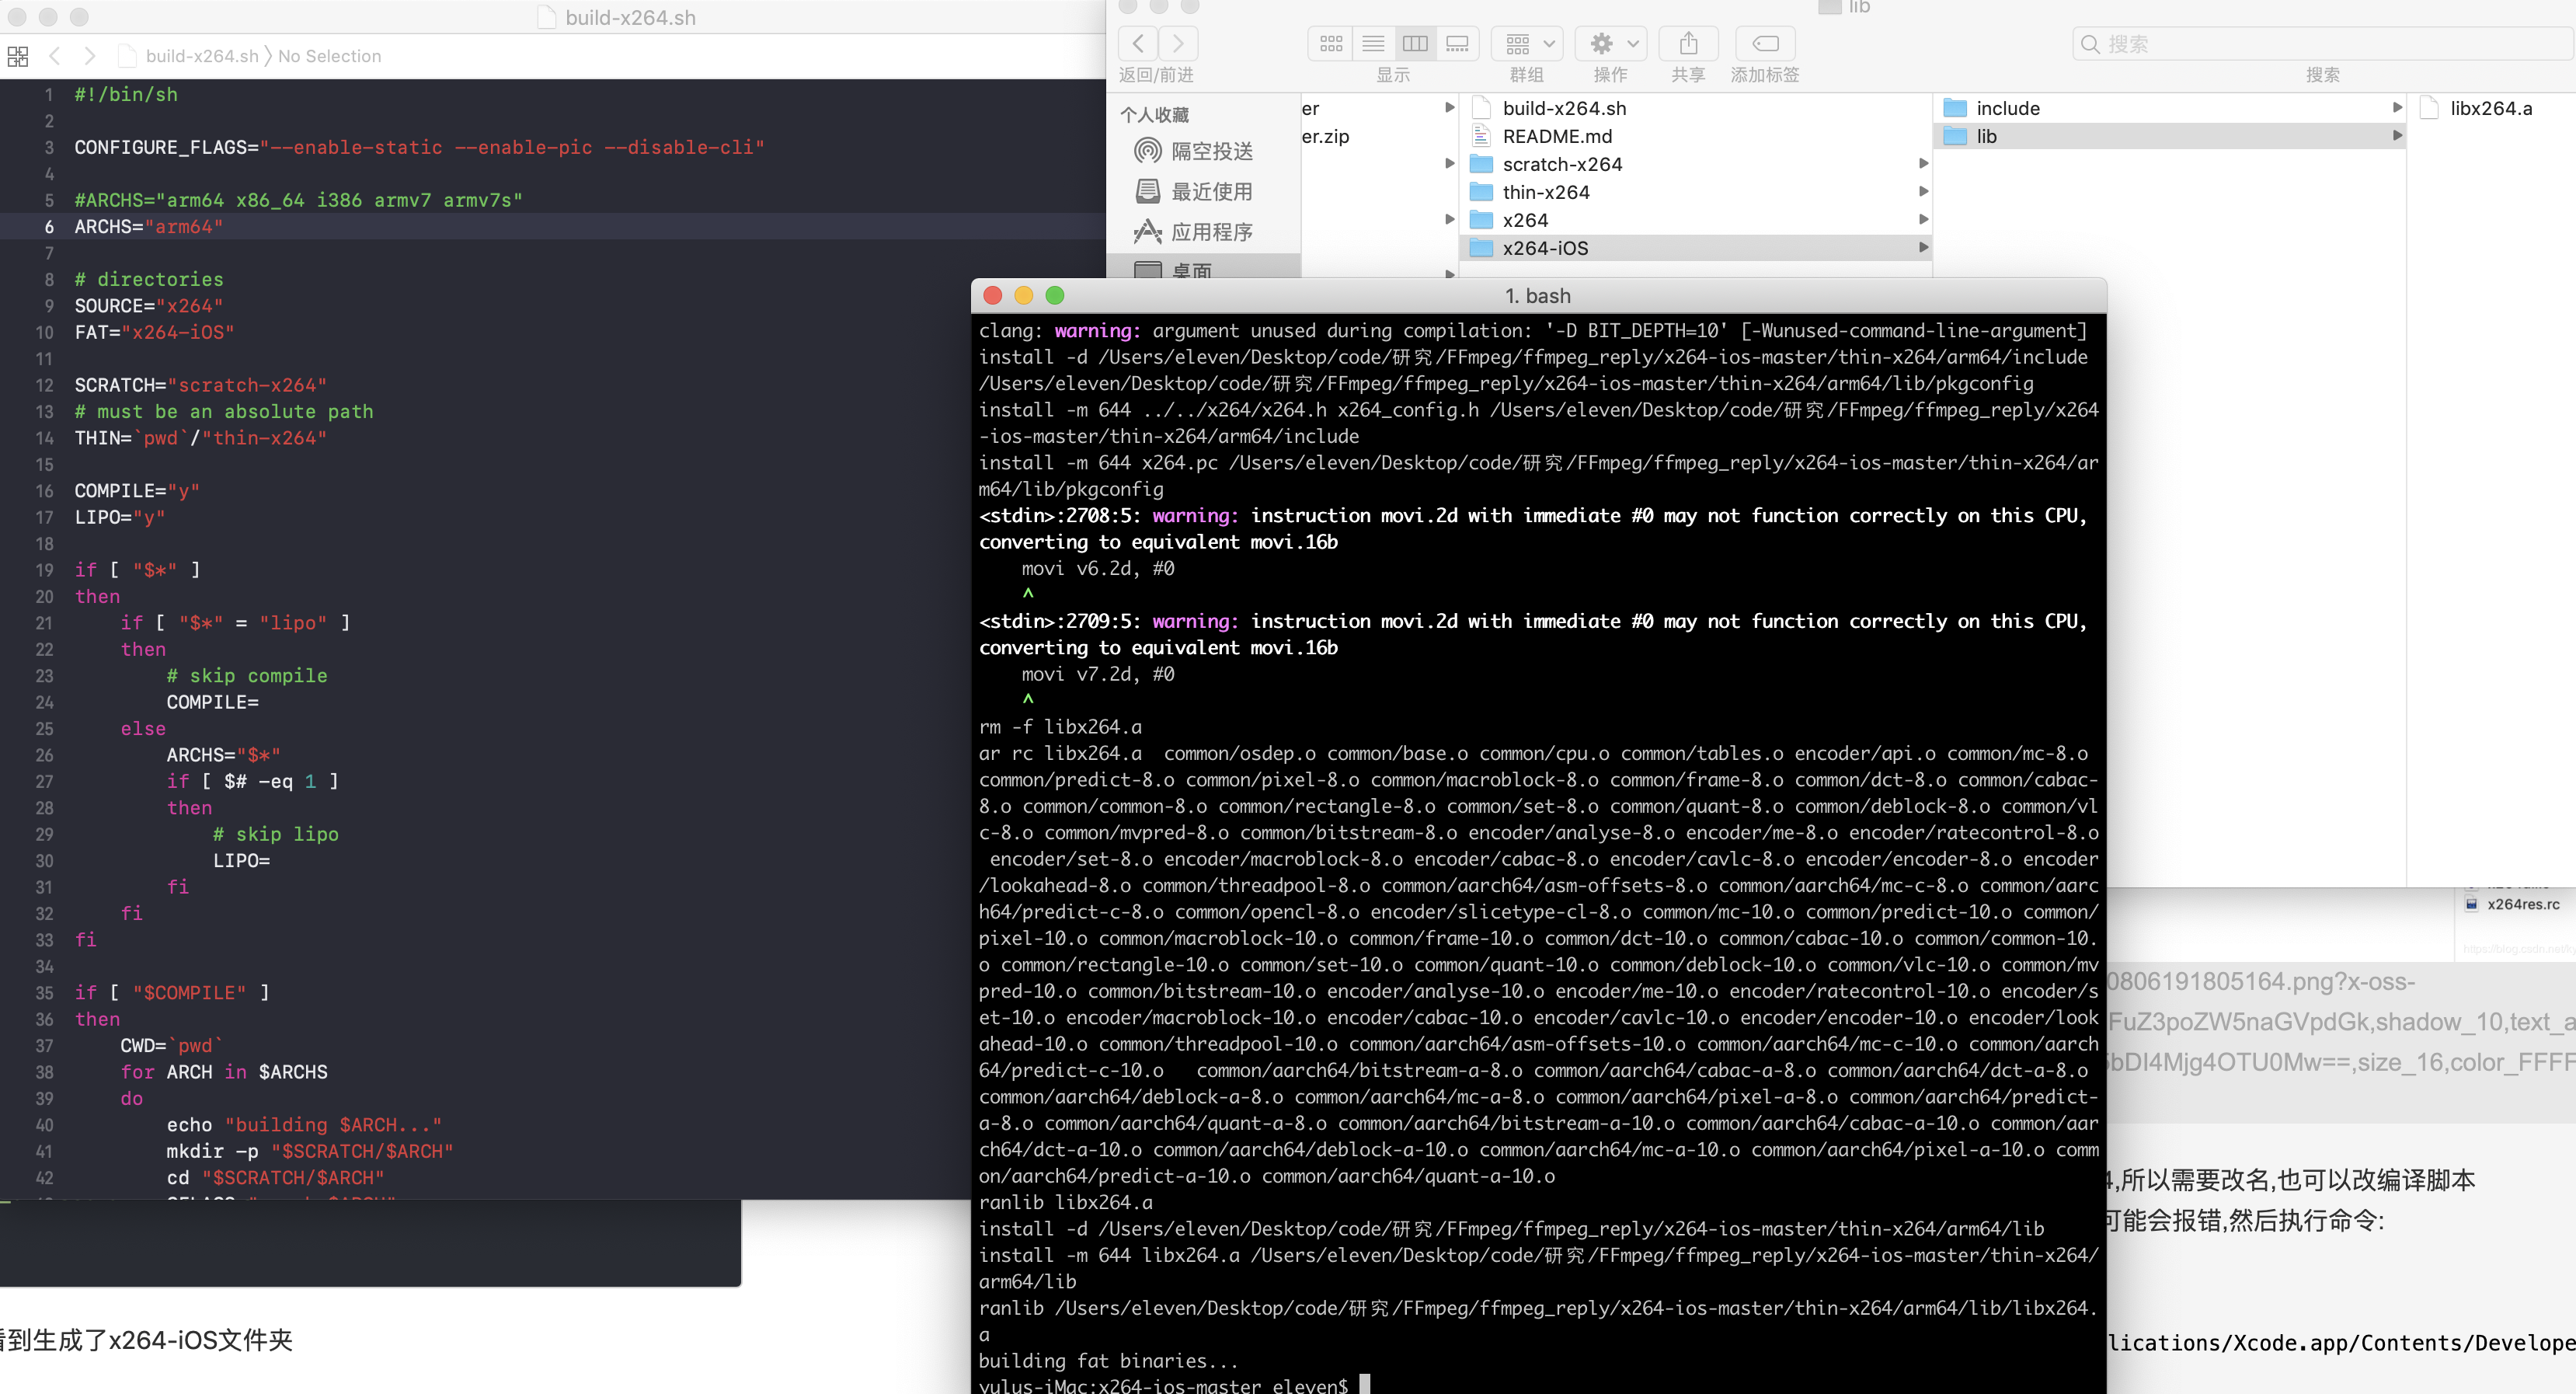Click the add tags icon
Image resolution: width=2576 pixels, height=1394 pixels.
tap(1765, 43)
